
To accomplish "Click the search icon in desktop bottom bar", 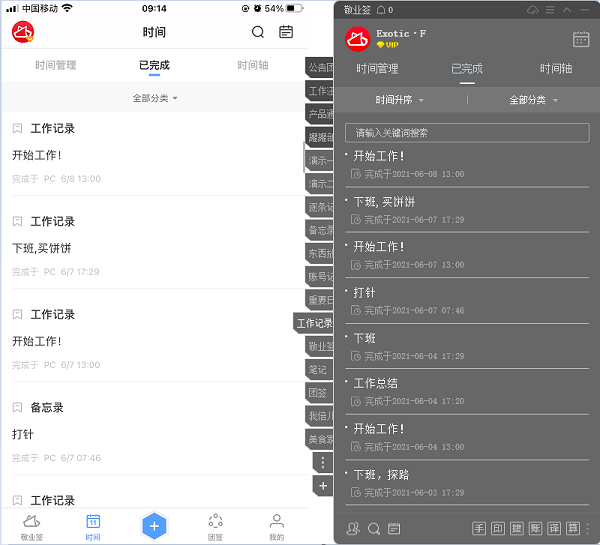I will click(x=374, y=529).
